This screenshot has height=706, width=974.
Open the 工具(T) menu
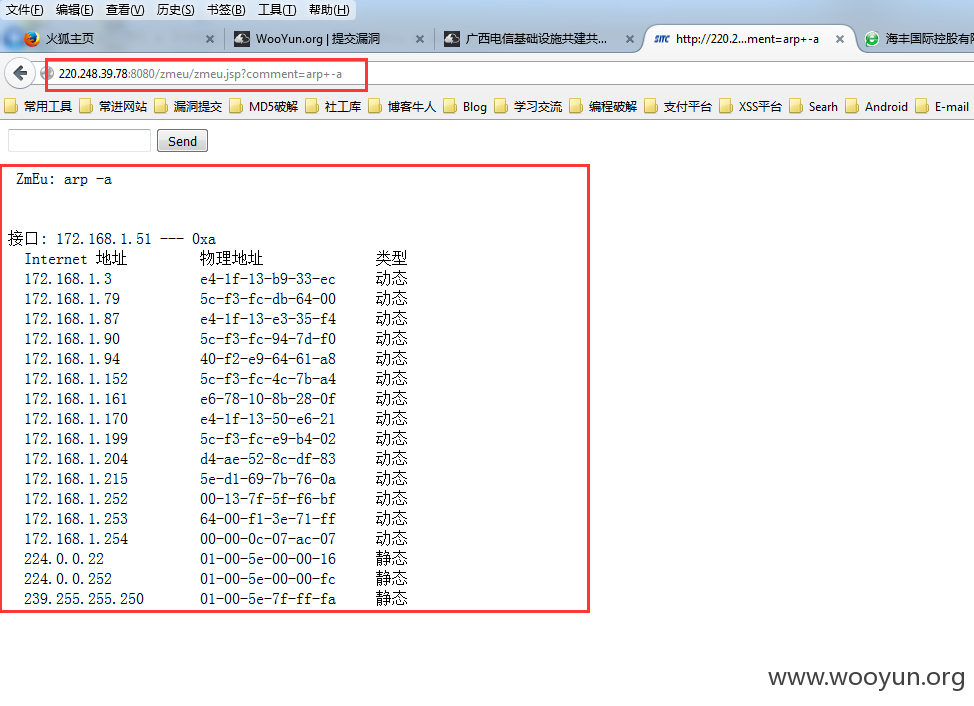[x=277, y=9]
